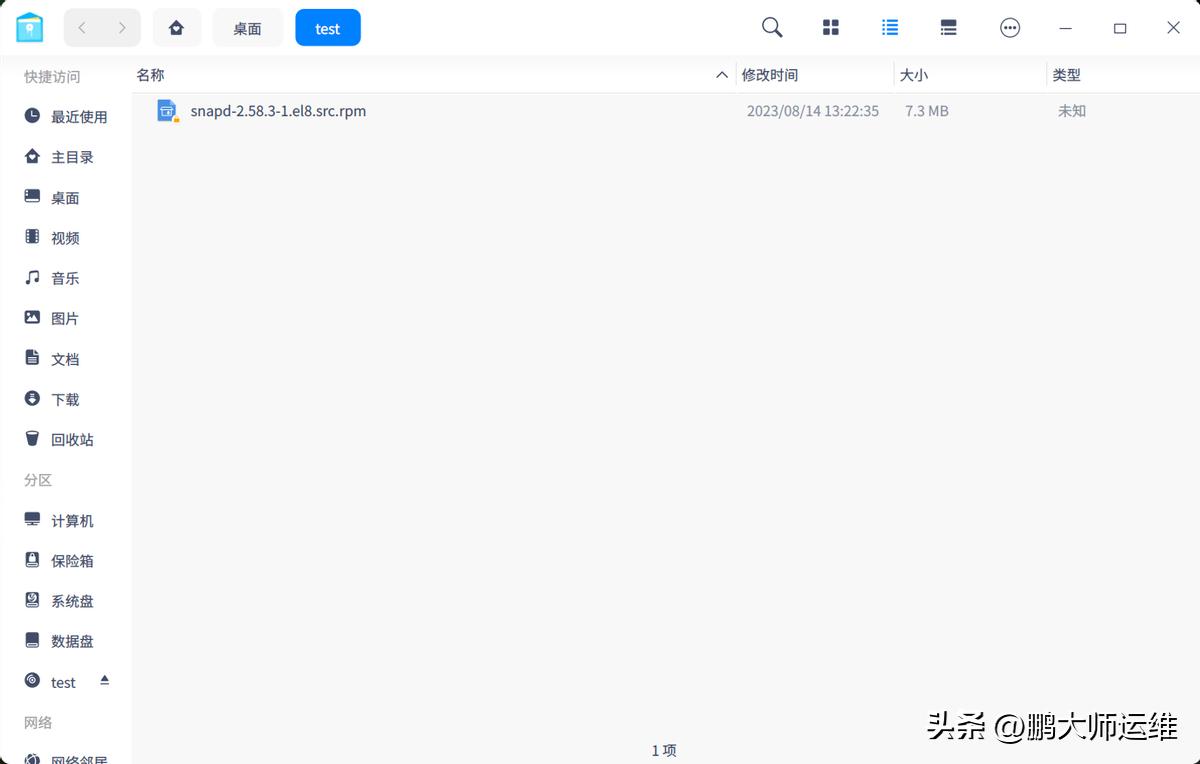Select the snapd-2.58.3-1.el8.src.rpm file
The width and height of the screenshot is (1200, 764).
pos(278,111)
